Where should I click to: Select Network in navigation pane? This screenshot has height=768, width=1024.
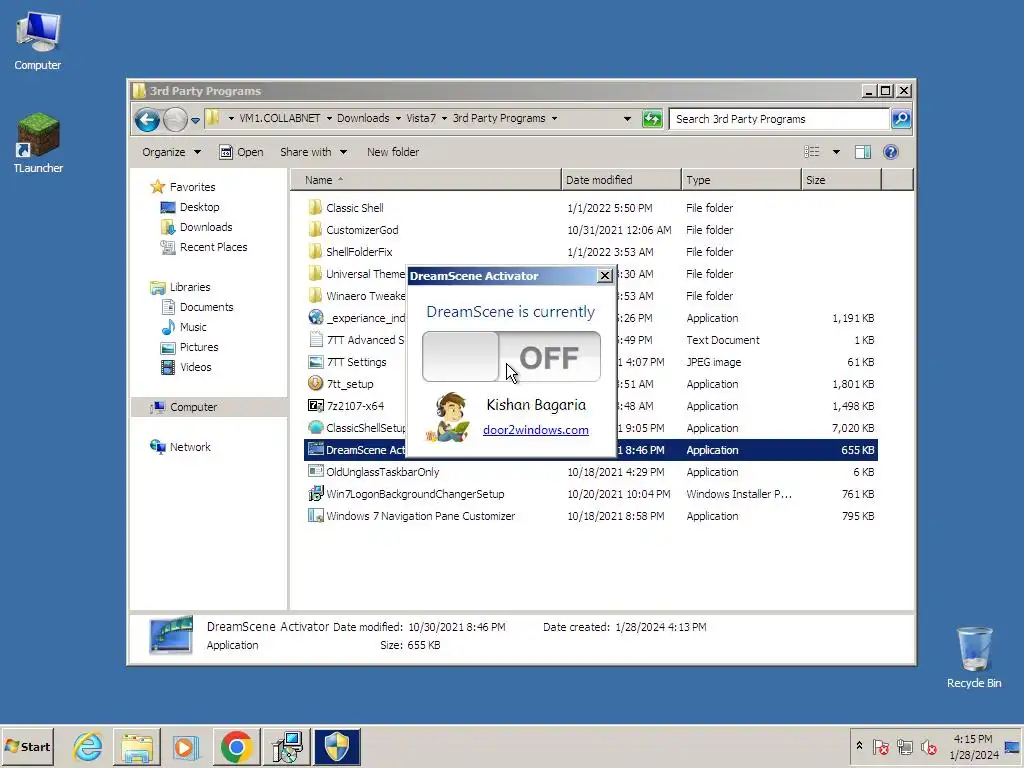coord(189,447)
